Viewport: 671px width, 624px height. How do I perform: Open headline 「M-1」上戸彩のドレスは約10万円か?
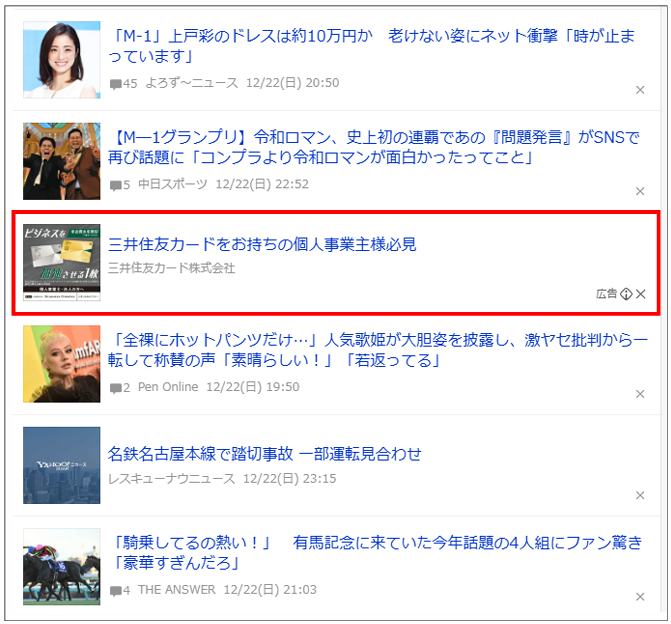pos(371,46)
